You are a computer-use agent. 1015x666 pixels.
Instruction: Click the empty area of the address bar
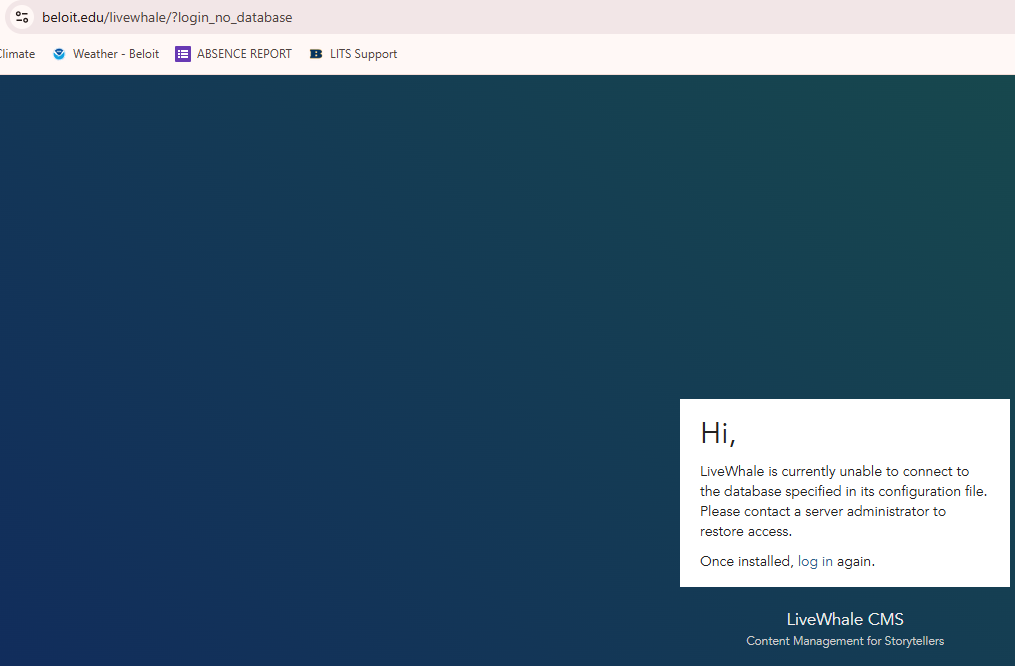(x=650, y=17)
